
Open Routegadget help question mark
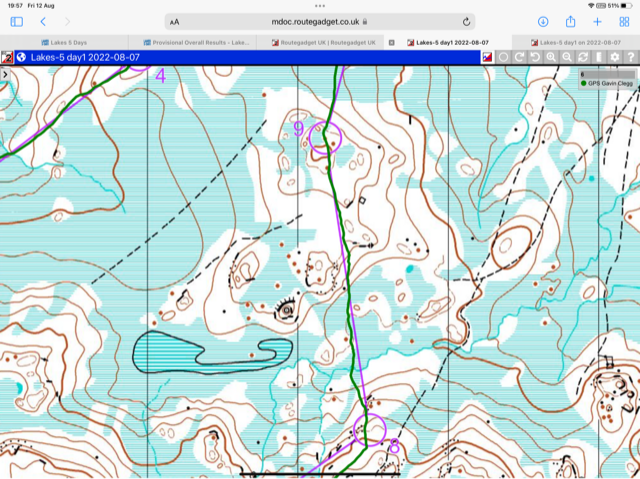(x=630, y=58)
